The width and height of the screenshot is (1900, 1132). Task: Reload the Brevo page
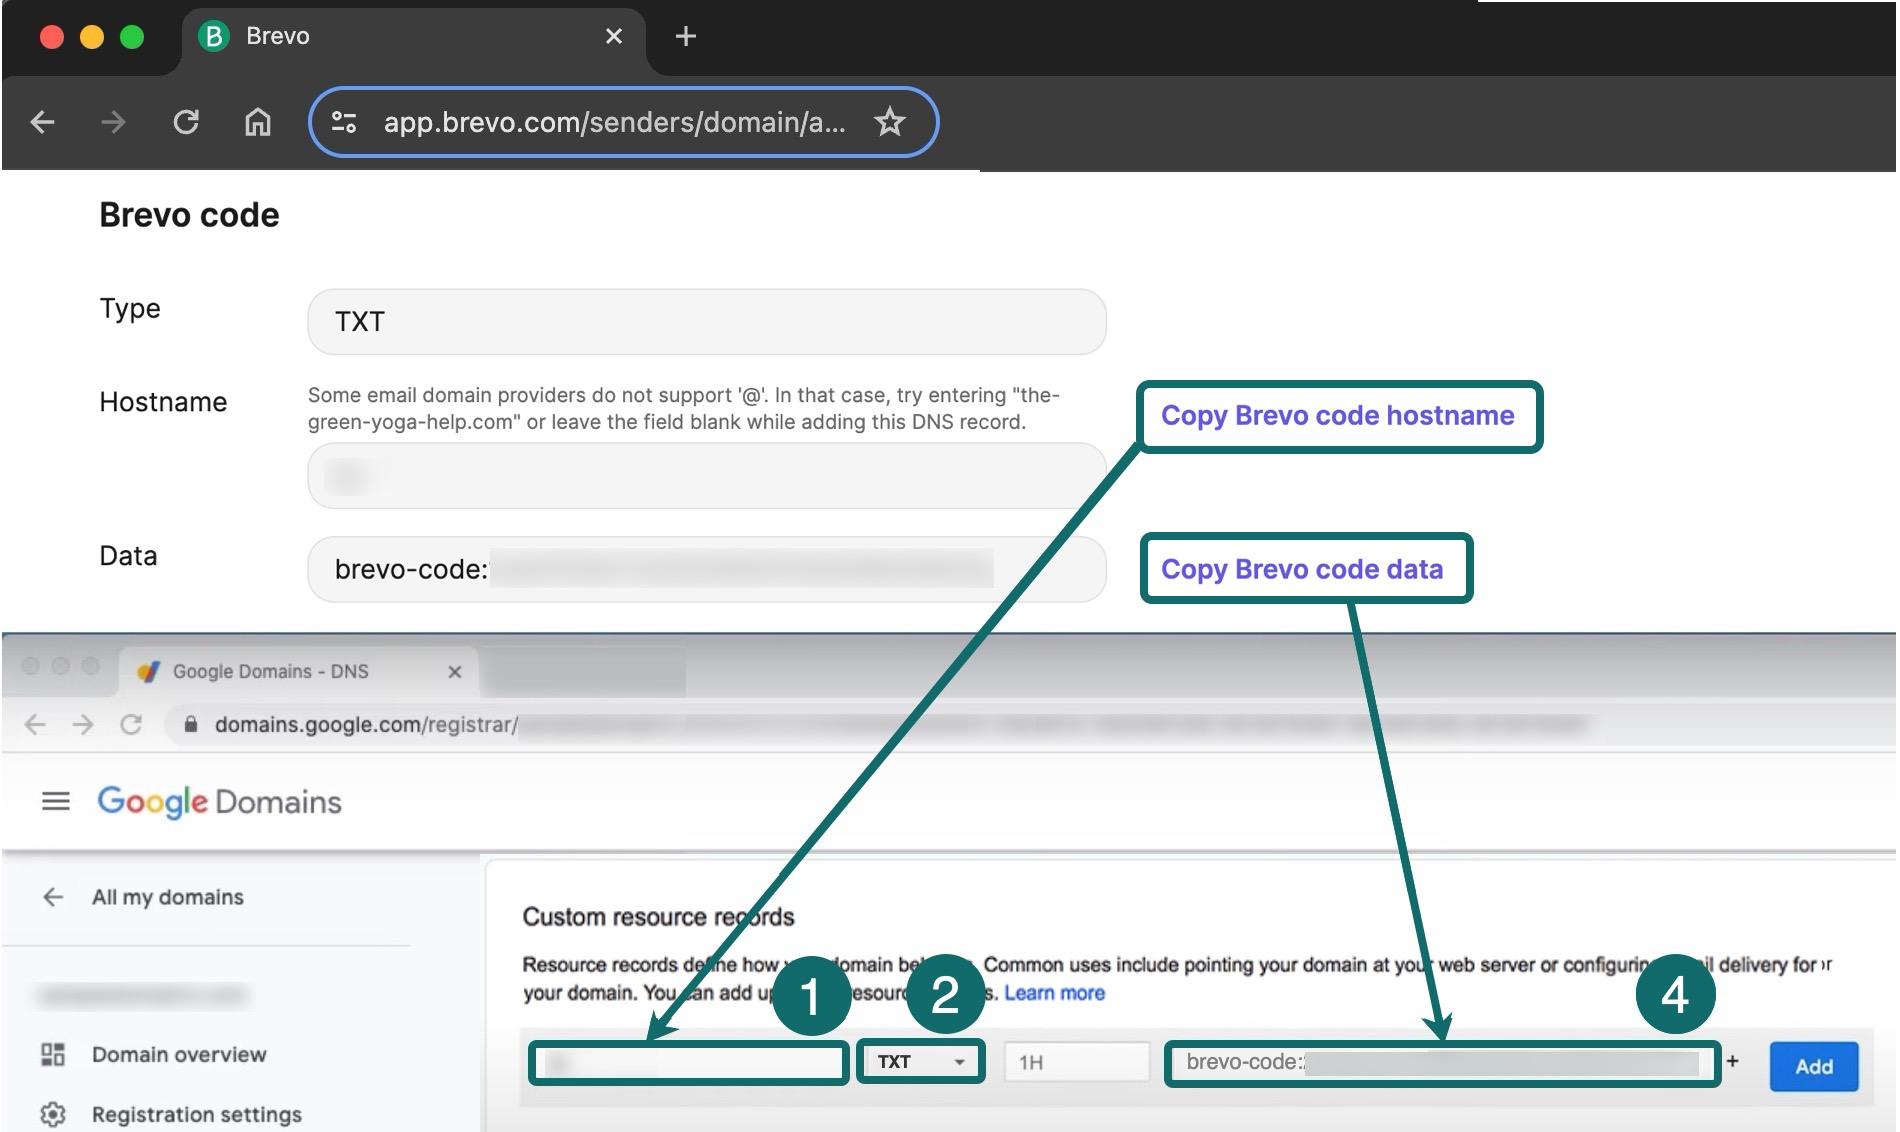coord(186,122)
